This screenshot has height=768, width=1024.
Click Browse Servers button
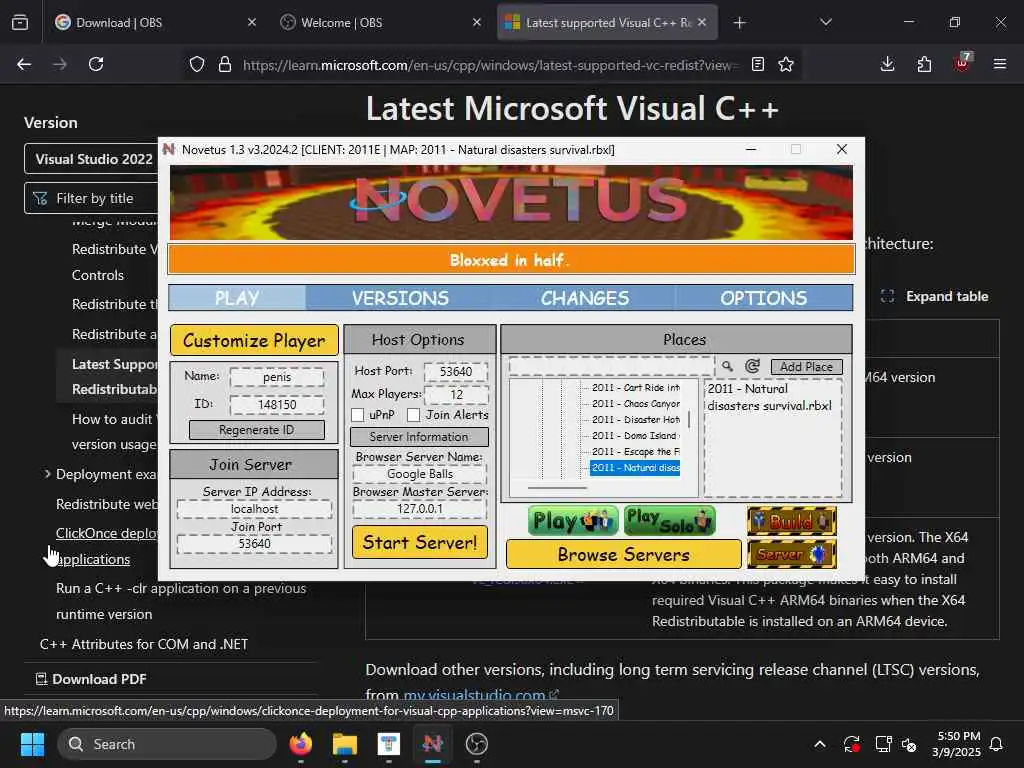(x=624, y=554)
